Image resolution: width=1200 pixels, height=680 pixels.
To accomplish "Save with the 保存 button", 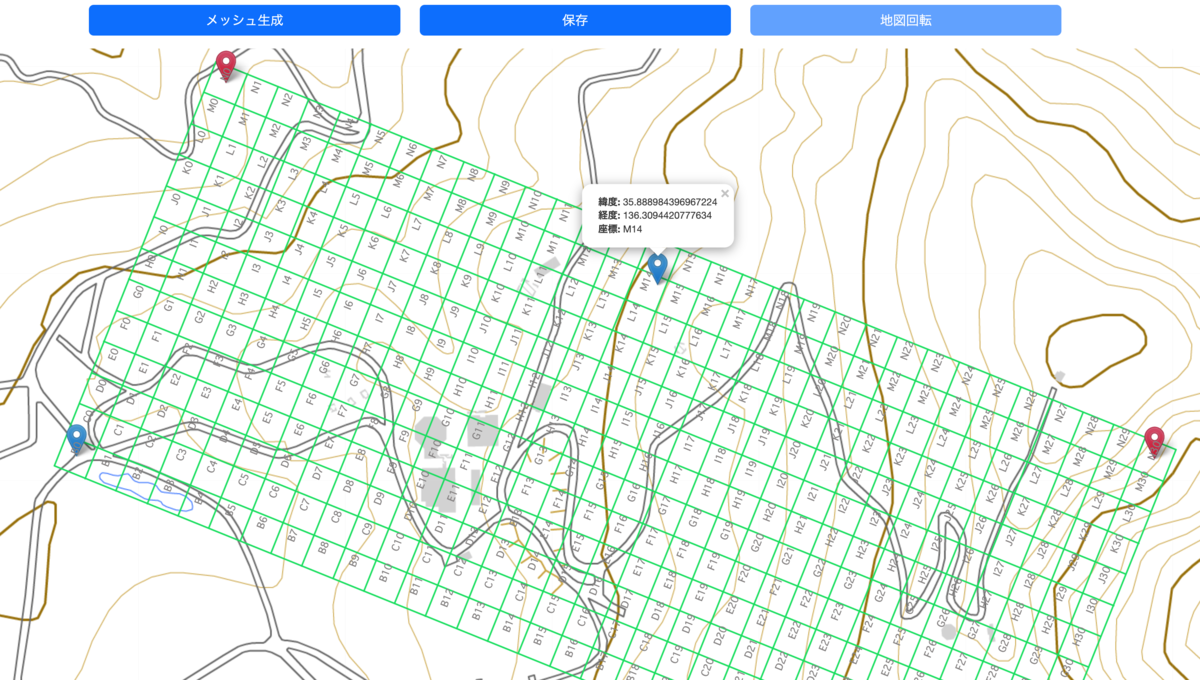I will [x=575, y=20].
